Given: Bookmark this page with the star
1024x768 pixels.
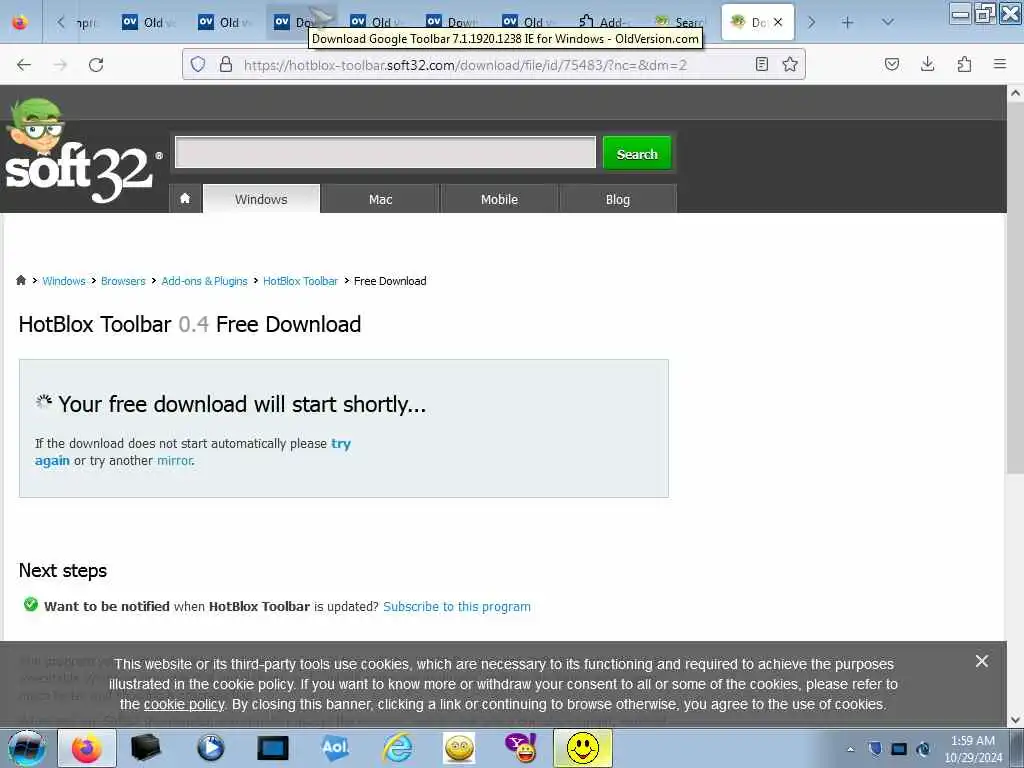Looking at the screenshot, I should click(x=790, y=64).
